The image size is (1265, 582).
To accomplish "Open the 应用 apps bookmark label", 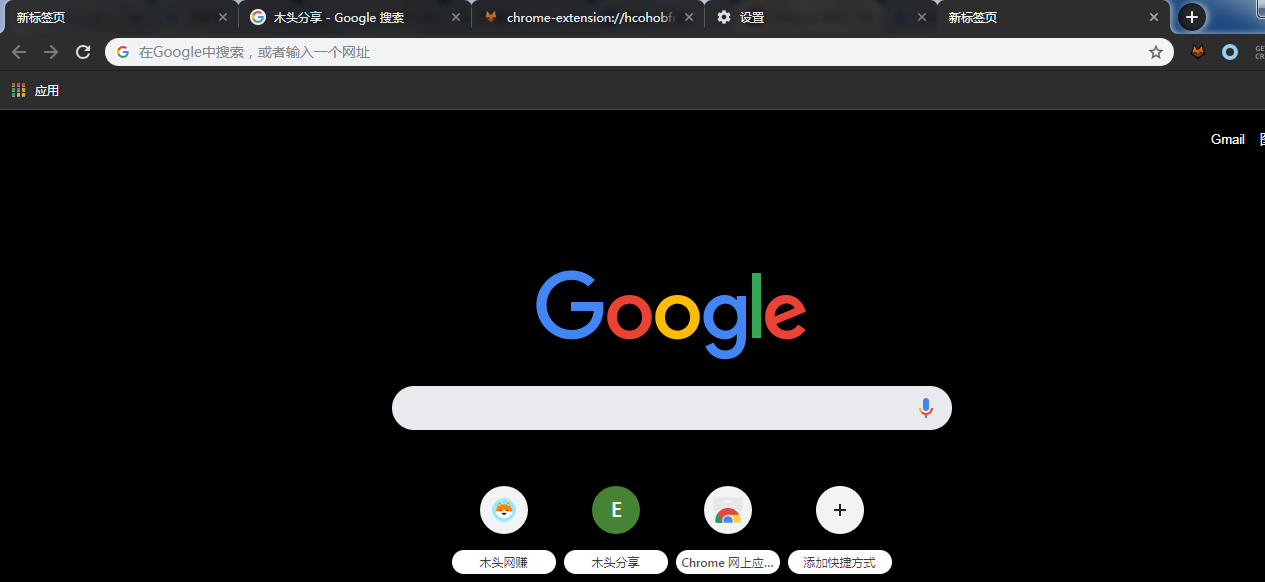I will pyautogui.click(x=47, y=90).
